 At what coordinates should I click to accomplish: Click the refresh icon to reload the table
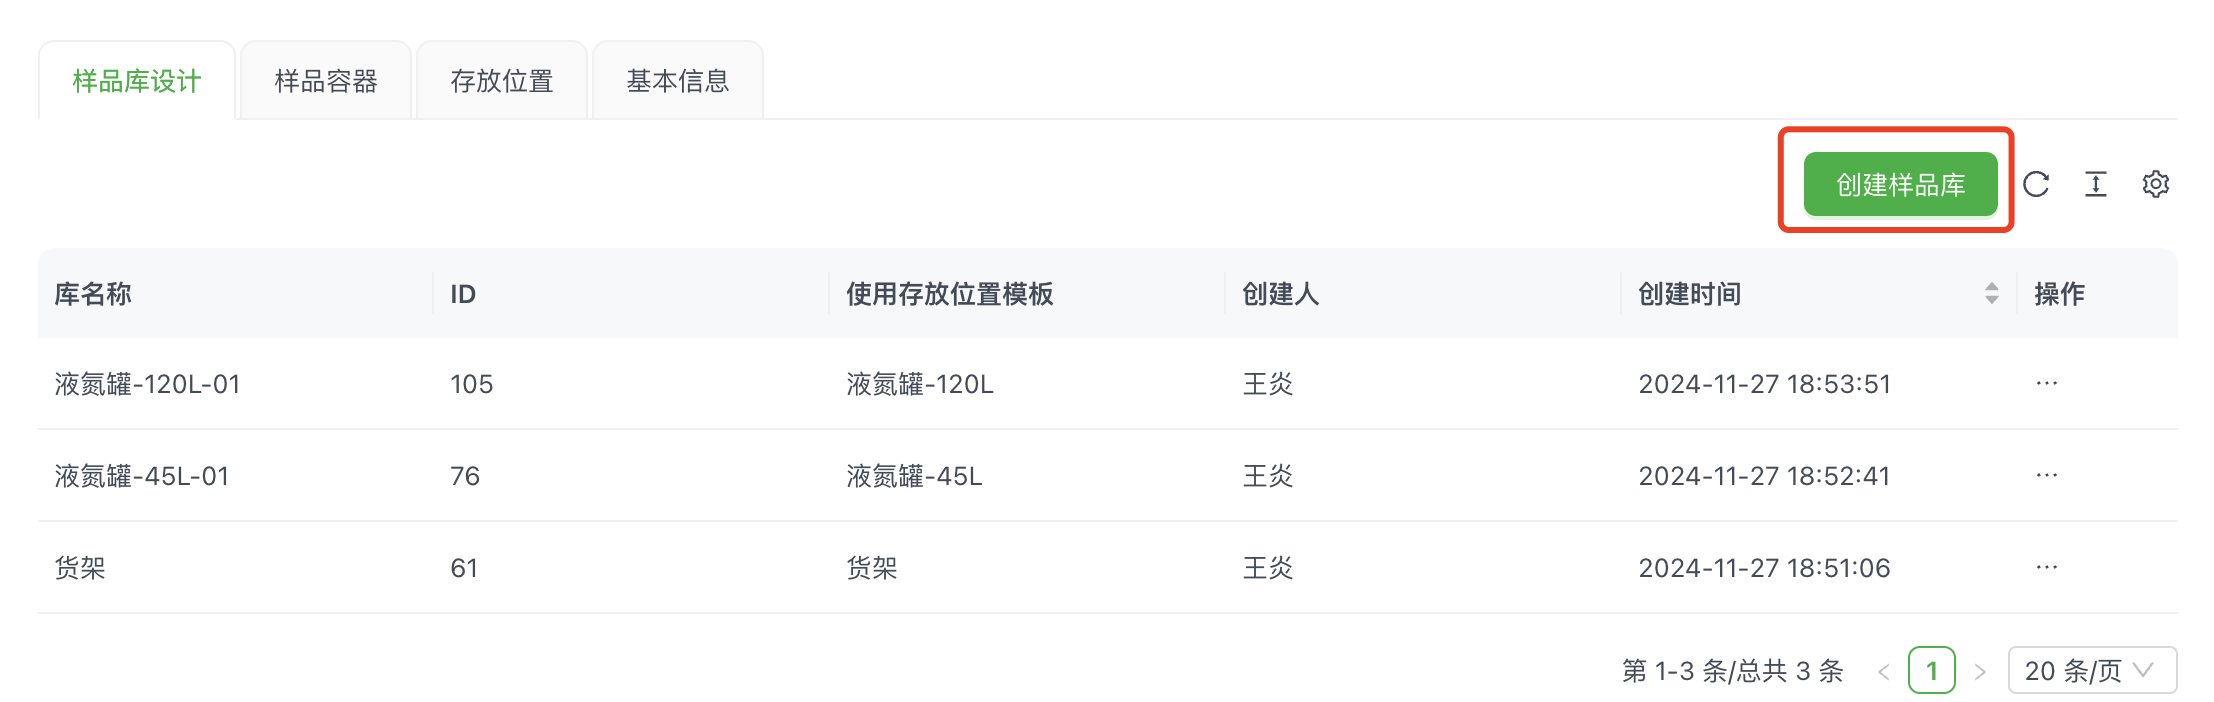2036,184
